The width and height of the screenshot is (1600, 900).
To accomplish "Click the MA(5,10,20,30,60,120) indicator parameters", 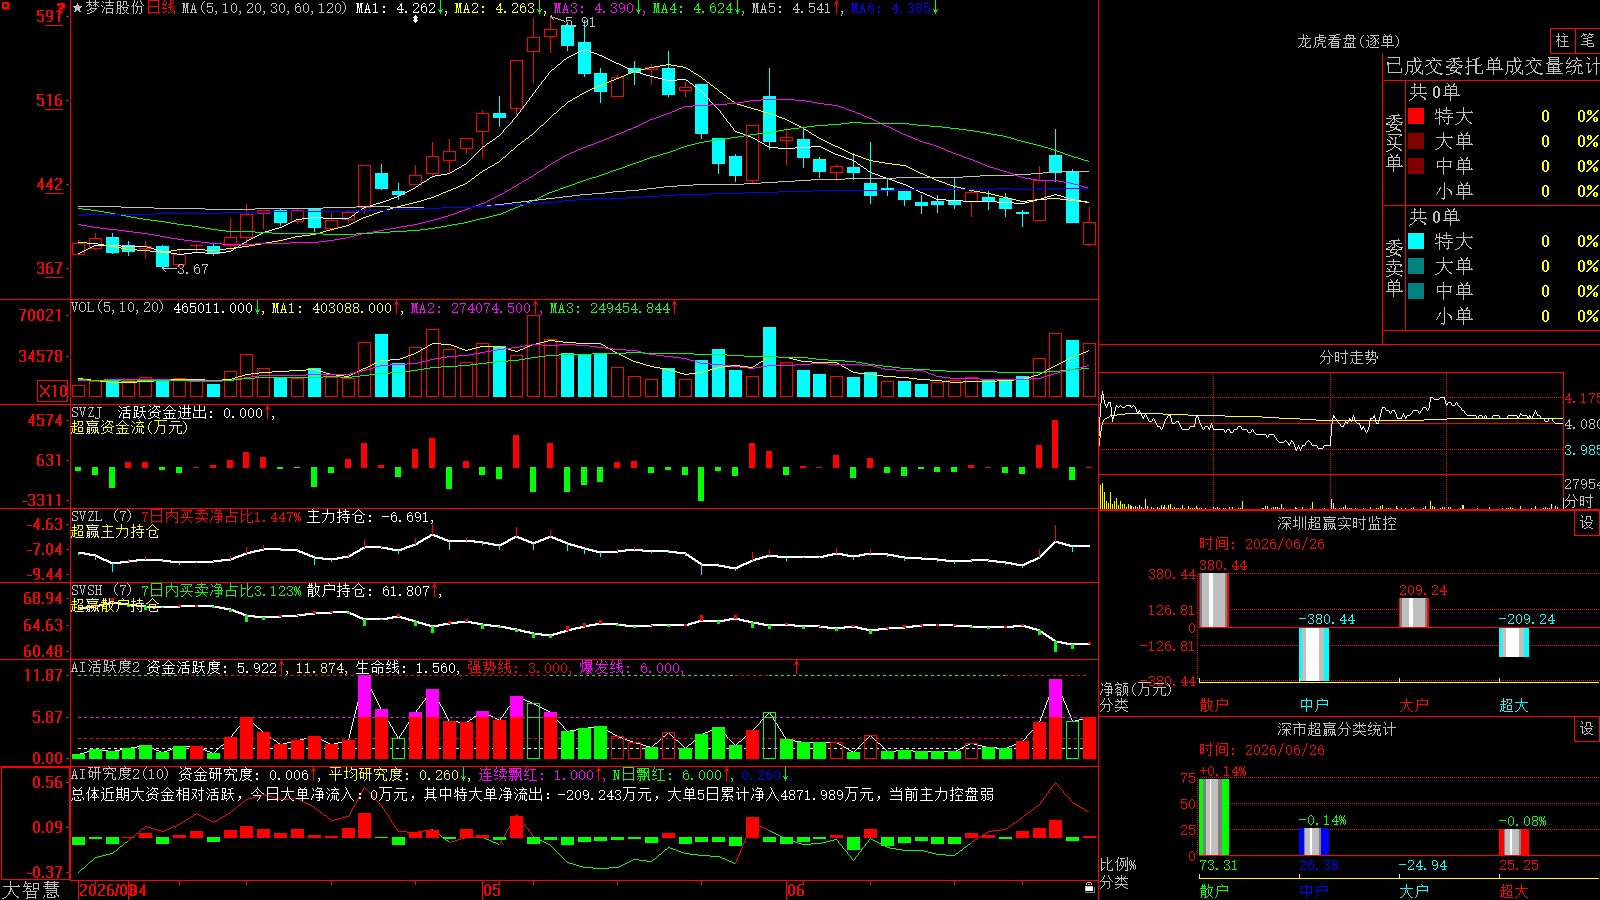I will tap(264, 8).
